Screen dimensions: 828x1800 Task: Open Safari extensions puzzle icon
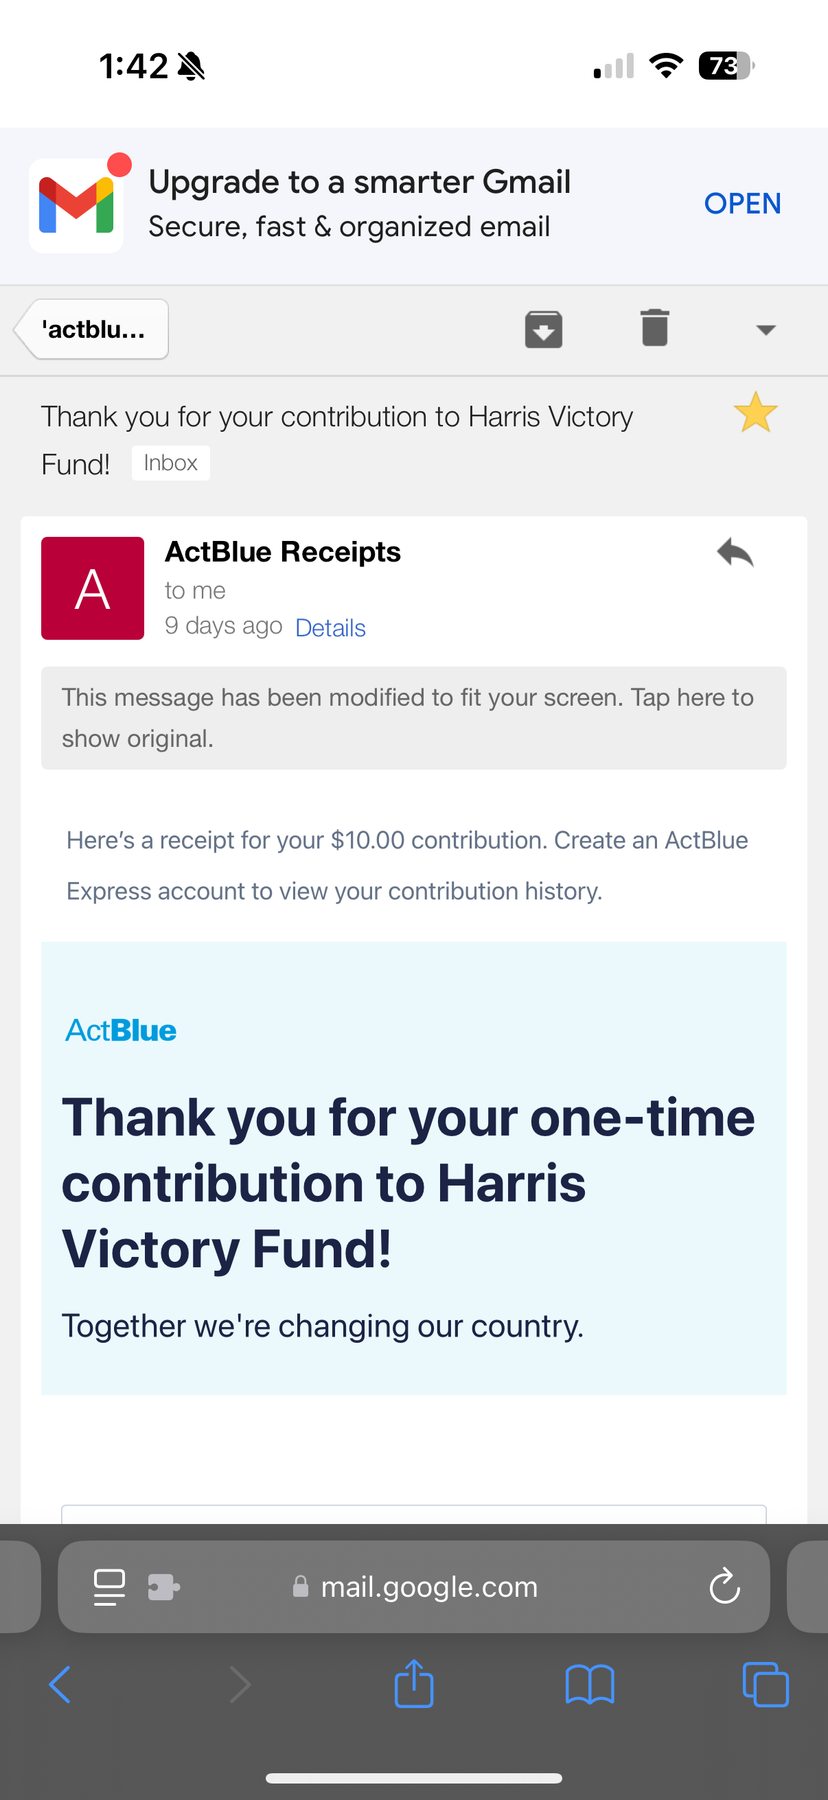164,1587
